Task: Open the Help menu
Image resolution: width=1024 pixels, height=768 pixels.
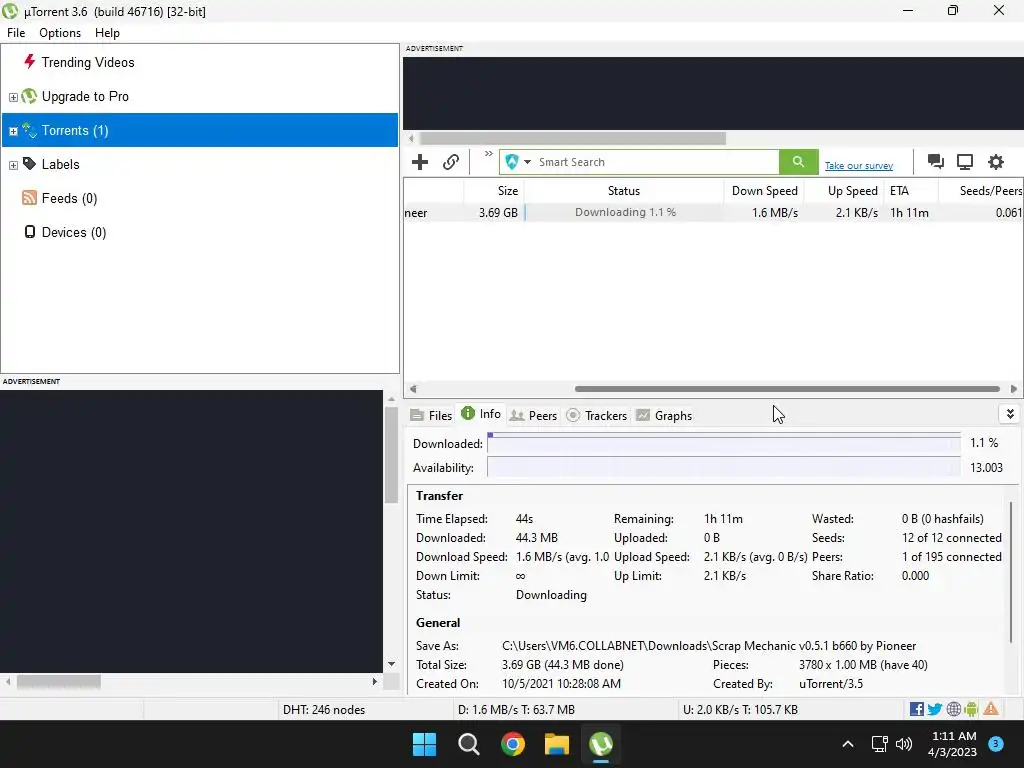Action: (x=107, y=33)
